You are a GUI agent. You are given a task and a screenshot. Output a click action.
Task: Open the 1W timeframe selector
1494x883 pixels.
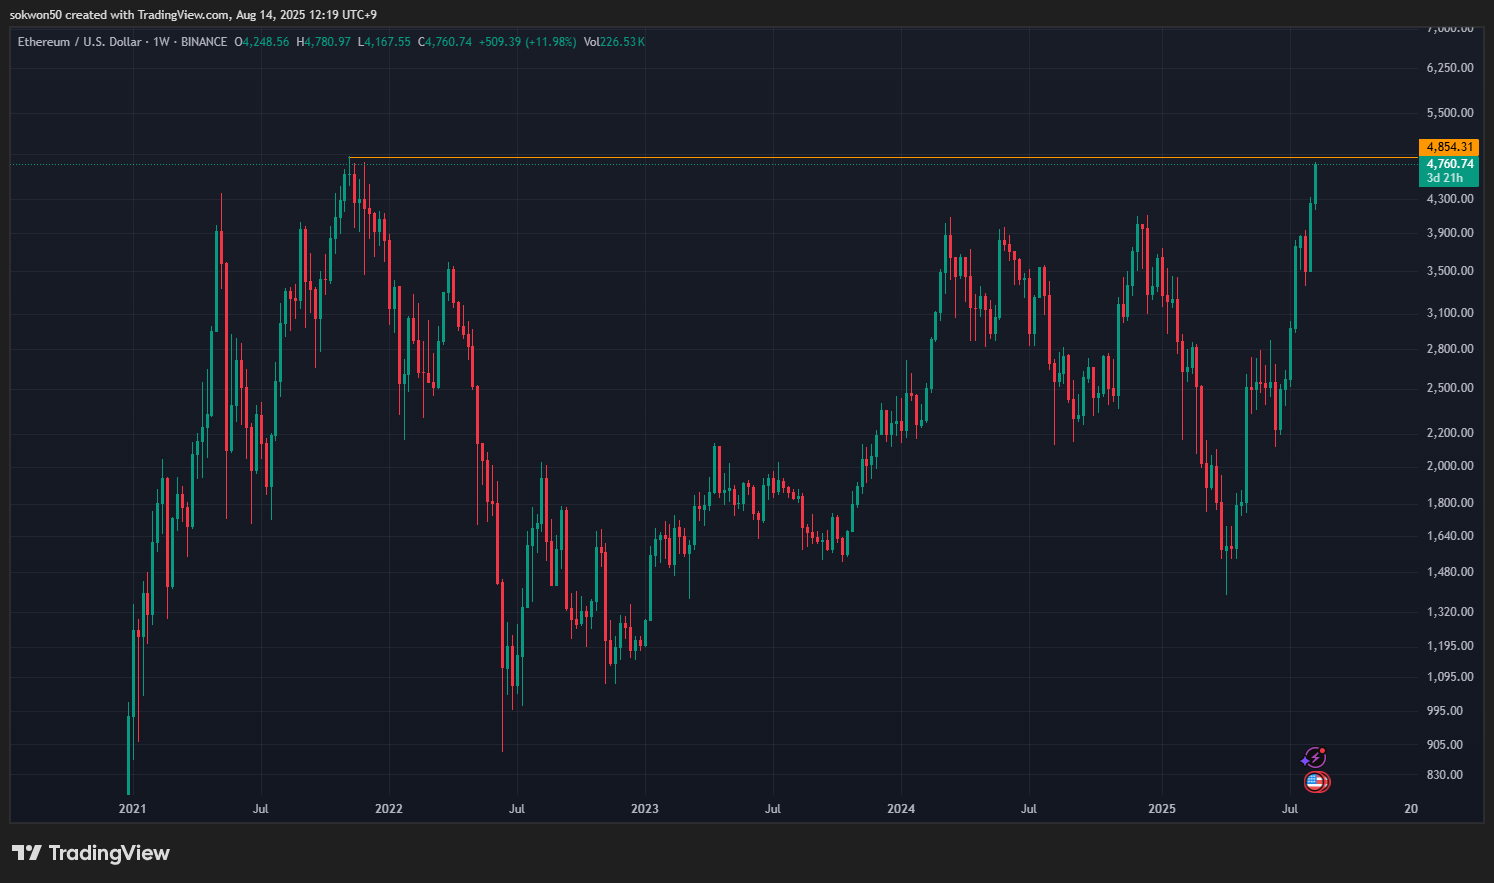click(164, 42)
